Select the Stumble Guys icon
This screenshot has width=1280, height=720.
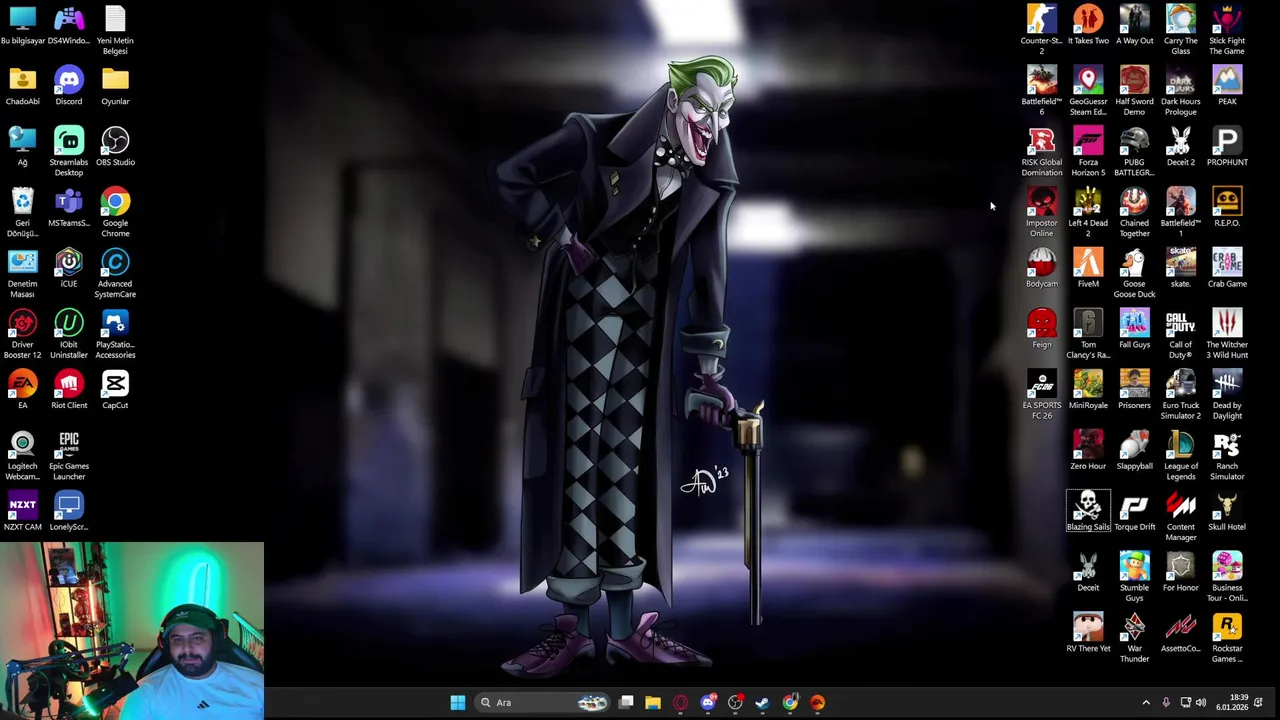(x=1134, y=577)
